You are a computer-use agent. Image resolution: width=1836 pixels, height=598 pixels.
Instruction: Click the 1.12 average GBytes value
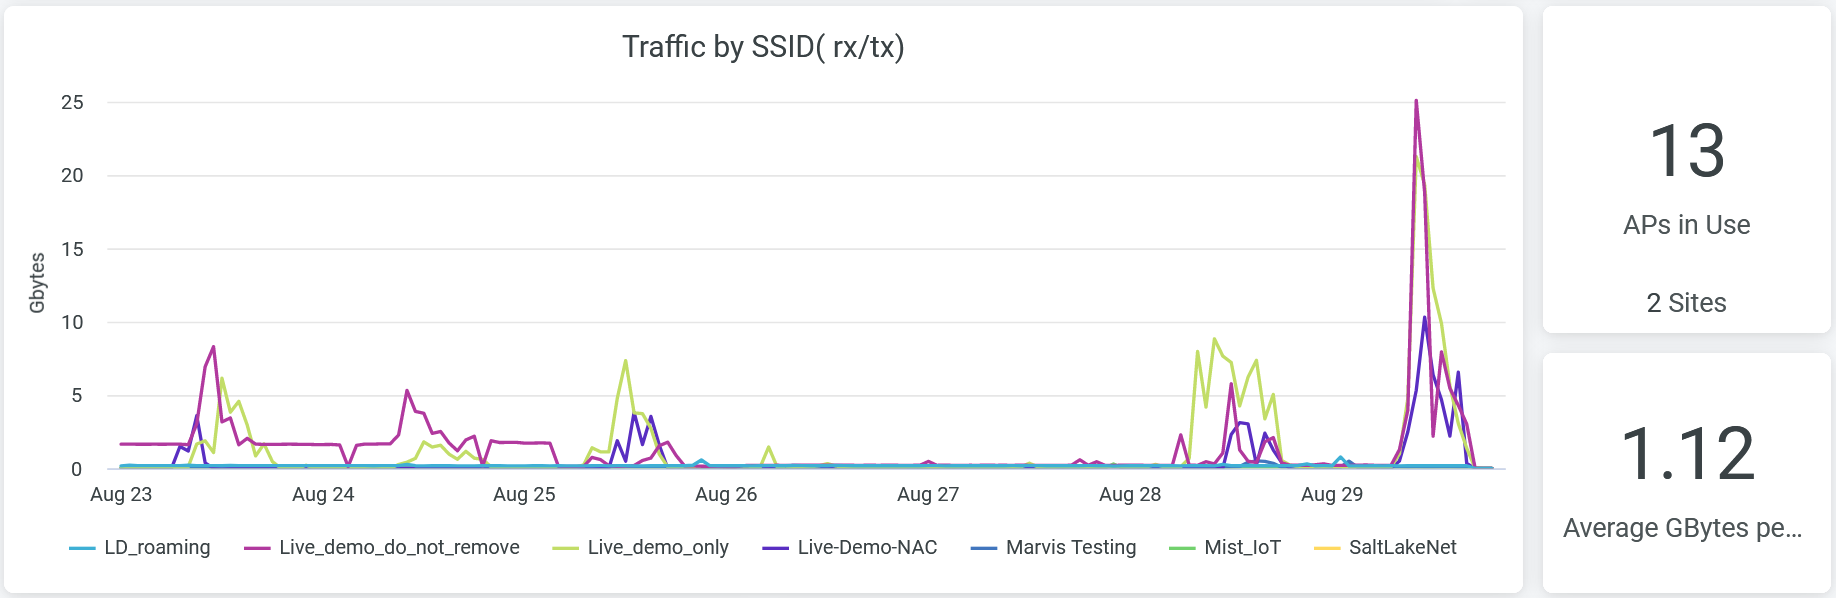tap(1687, 454)
